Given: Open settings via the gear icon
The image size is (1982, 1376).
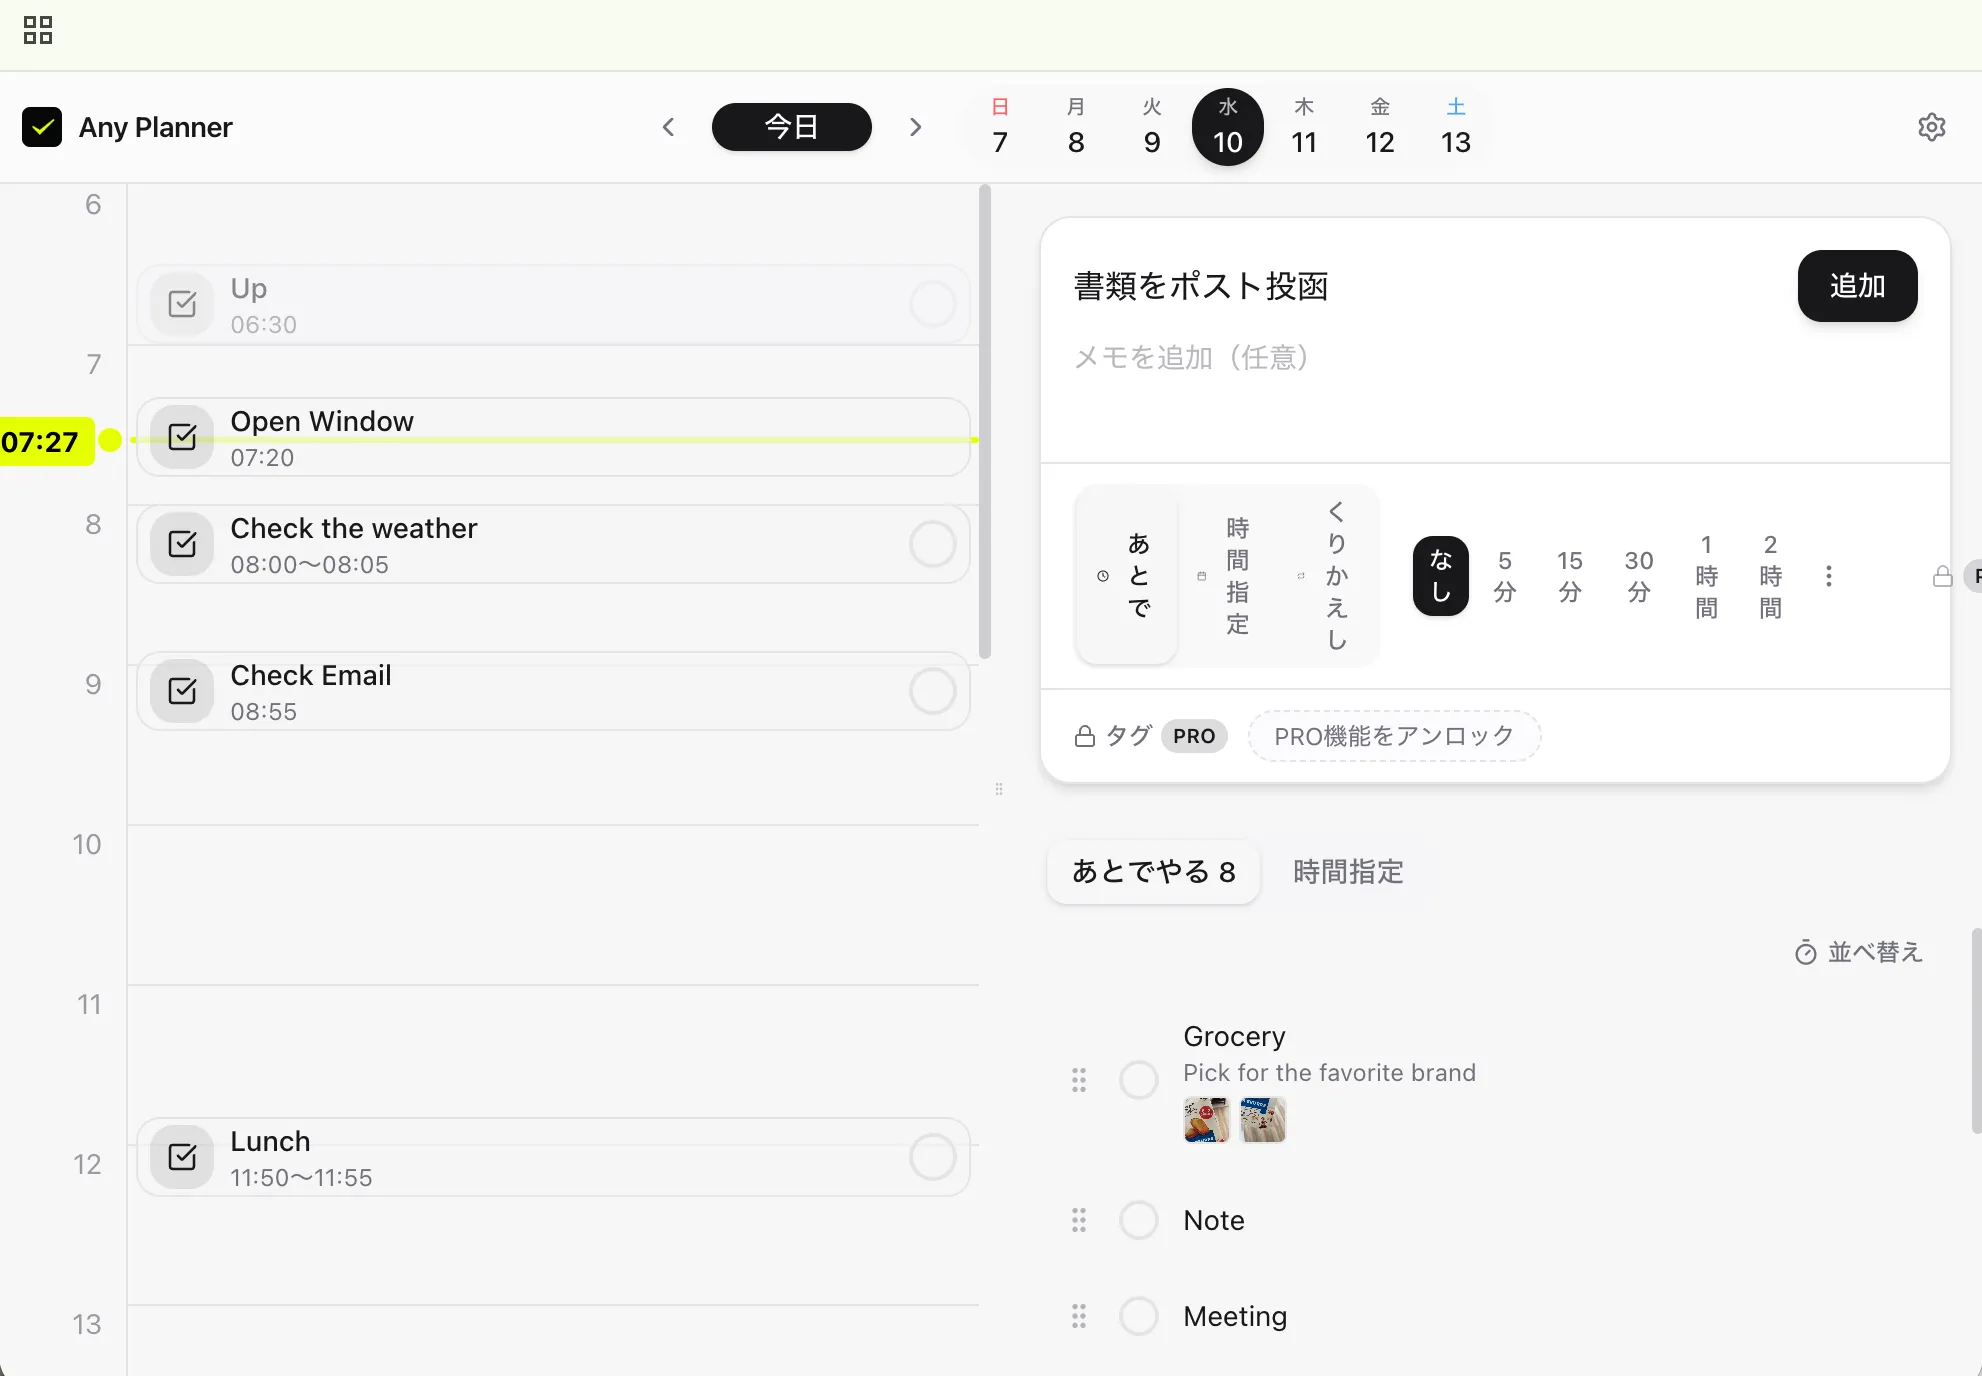Looking at the screenshot, I should (x=1932, y=127).
